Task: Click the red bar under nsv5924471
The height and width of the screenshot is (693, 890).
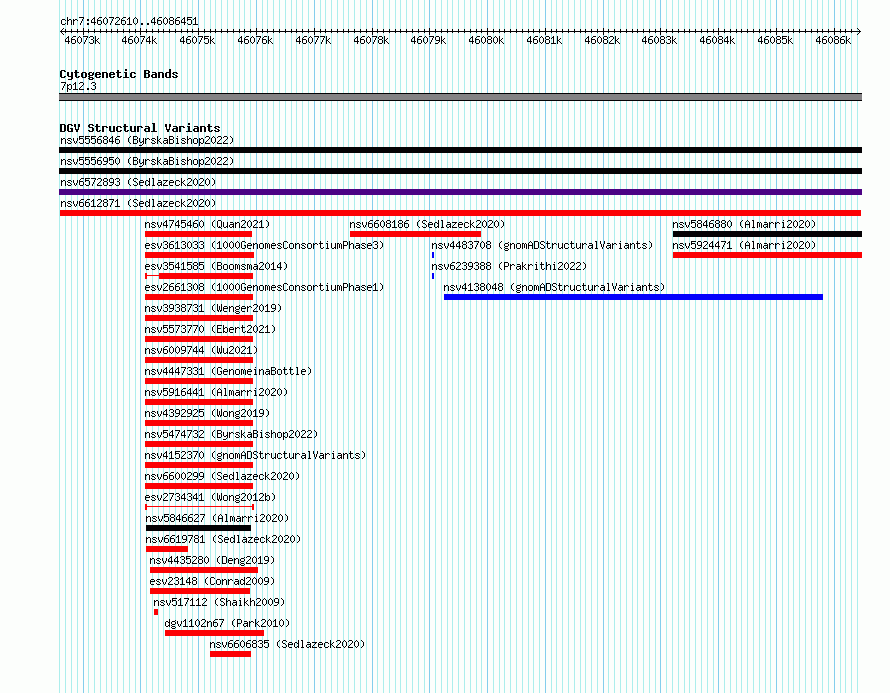Action: [x=767, y=255]
